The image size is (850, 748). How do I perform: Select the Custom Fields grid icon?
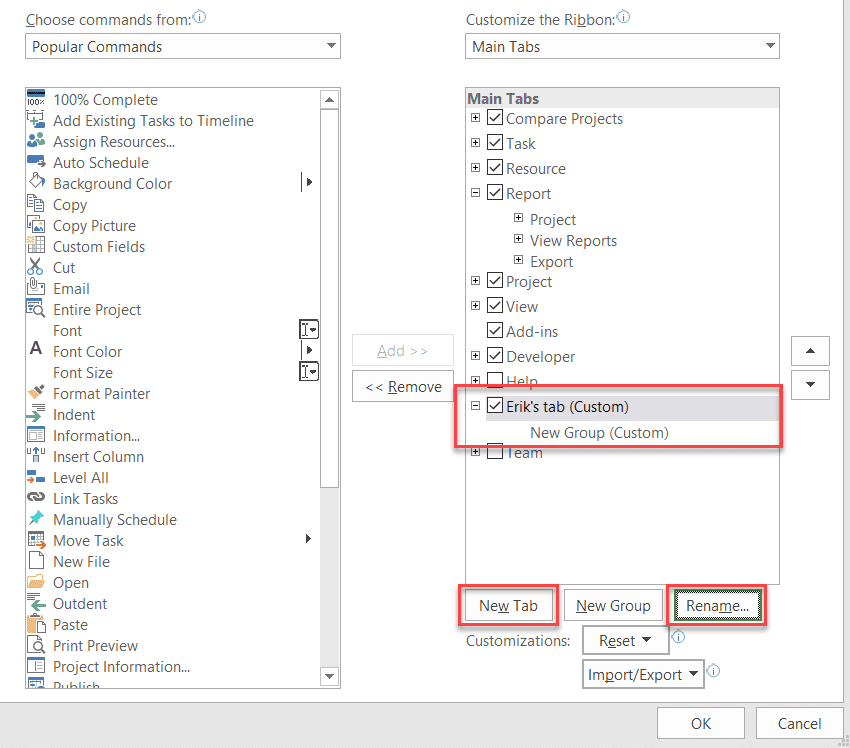36,245
